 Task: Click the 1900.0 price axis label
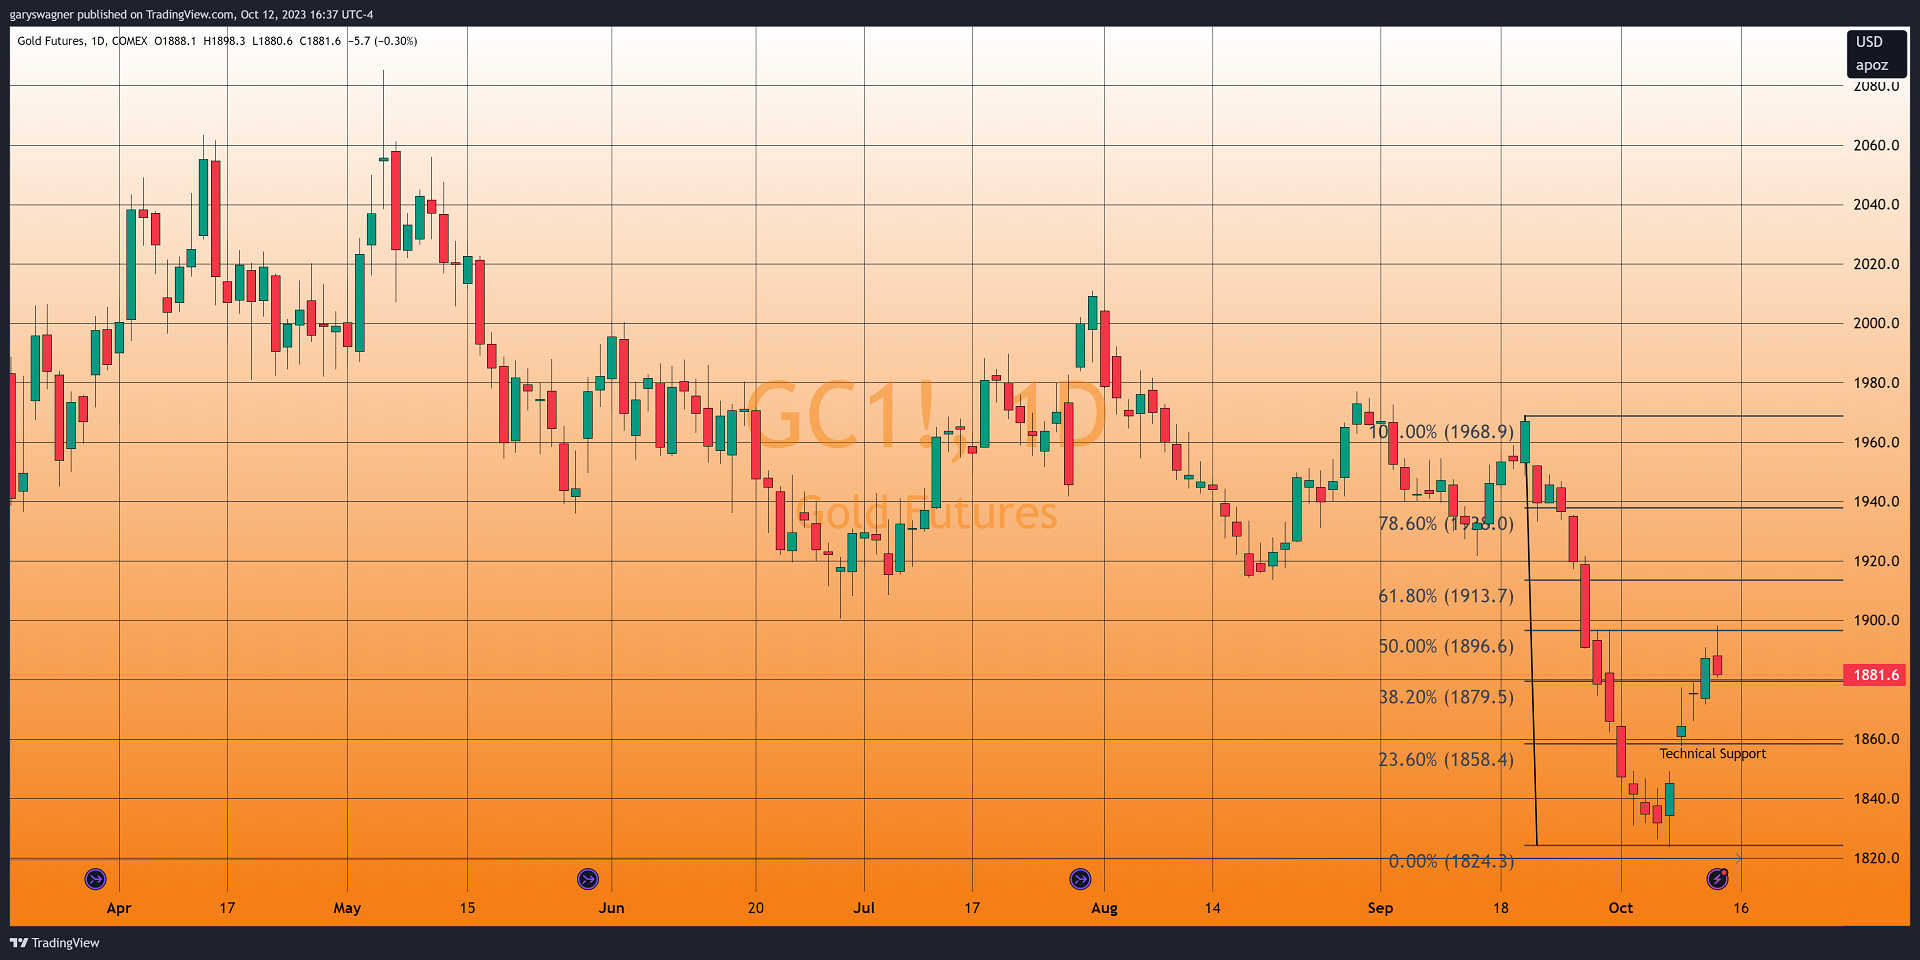click(1876, 620)
